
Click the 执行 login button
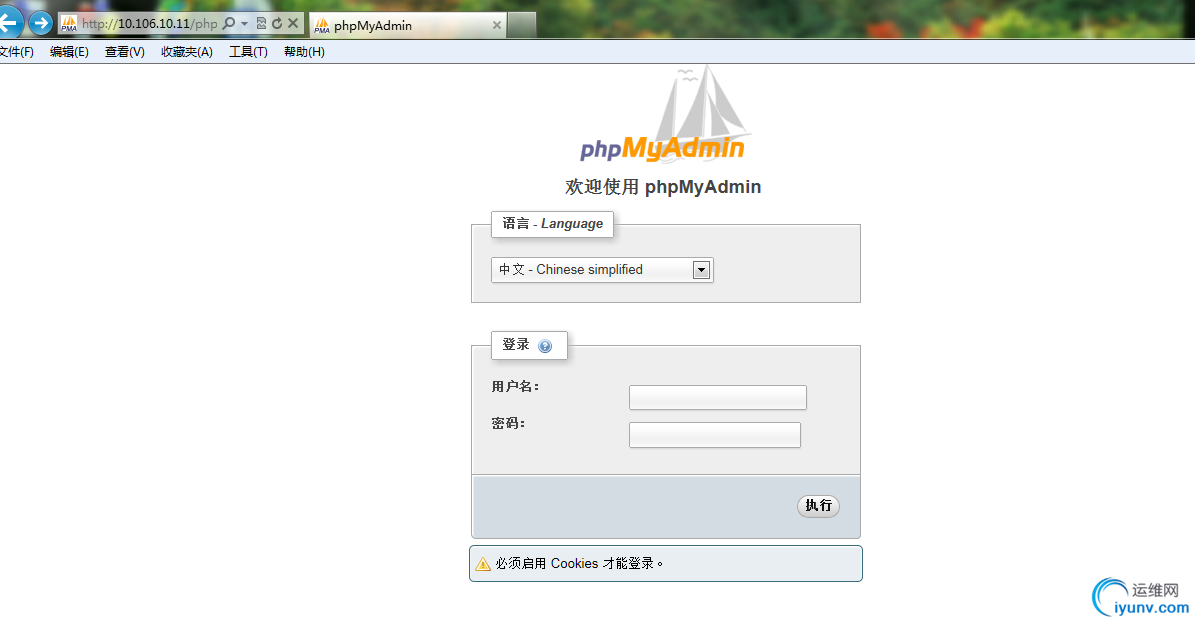tap(819, 506)
